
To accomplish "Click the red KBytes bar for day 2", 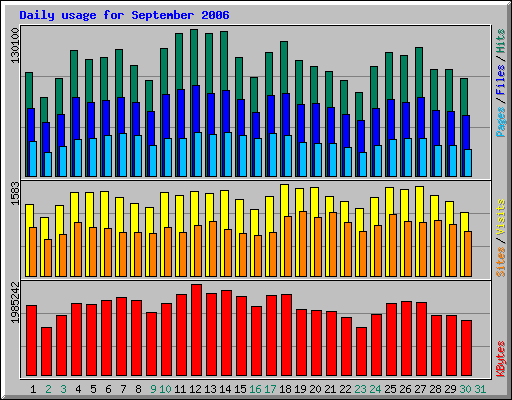I will (x=46, y=352).
